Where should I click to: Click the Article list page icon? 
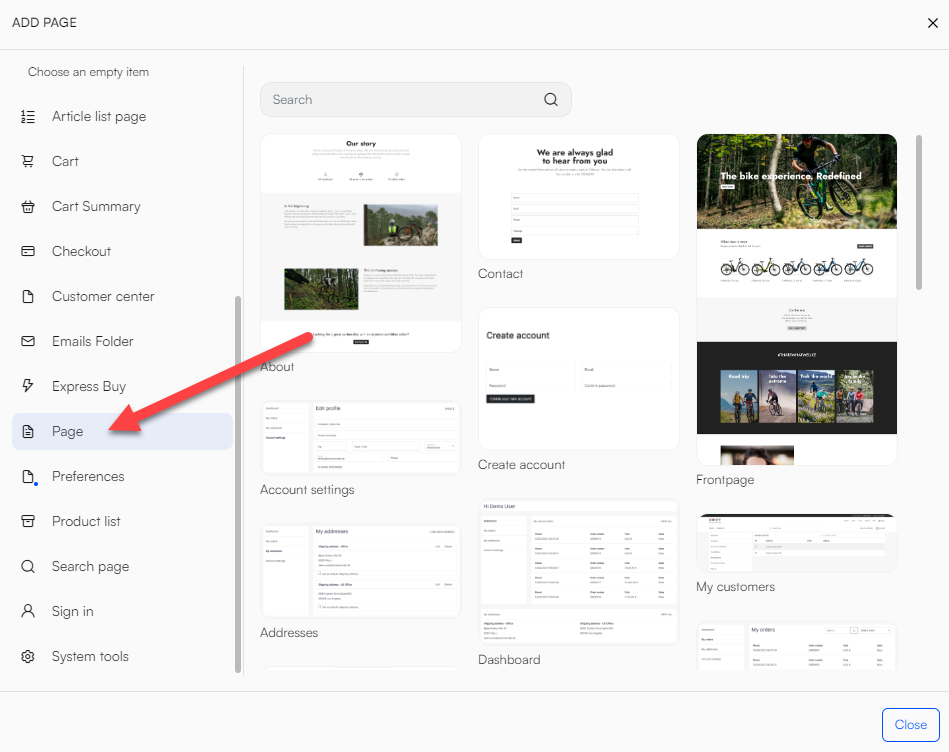pos(28,117)
